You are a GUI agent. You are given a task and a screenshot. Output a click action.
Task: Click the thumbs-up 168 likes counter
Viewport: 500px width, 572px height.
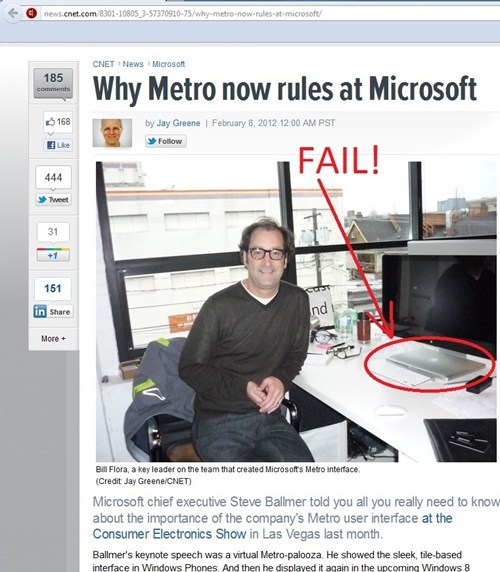point(58,122)
